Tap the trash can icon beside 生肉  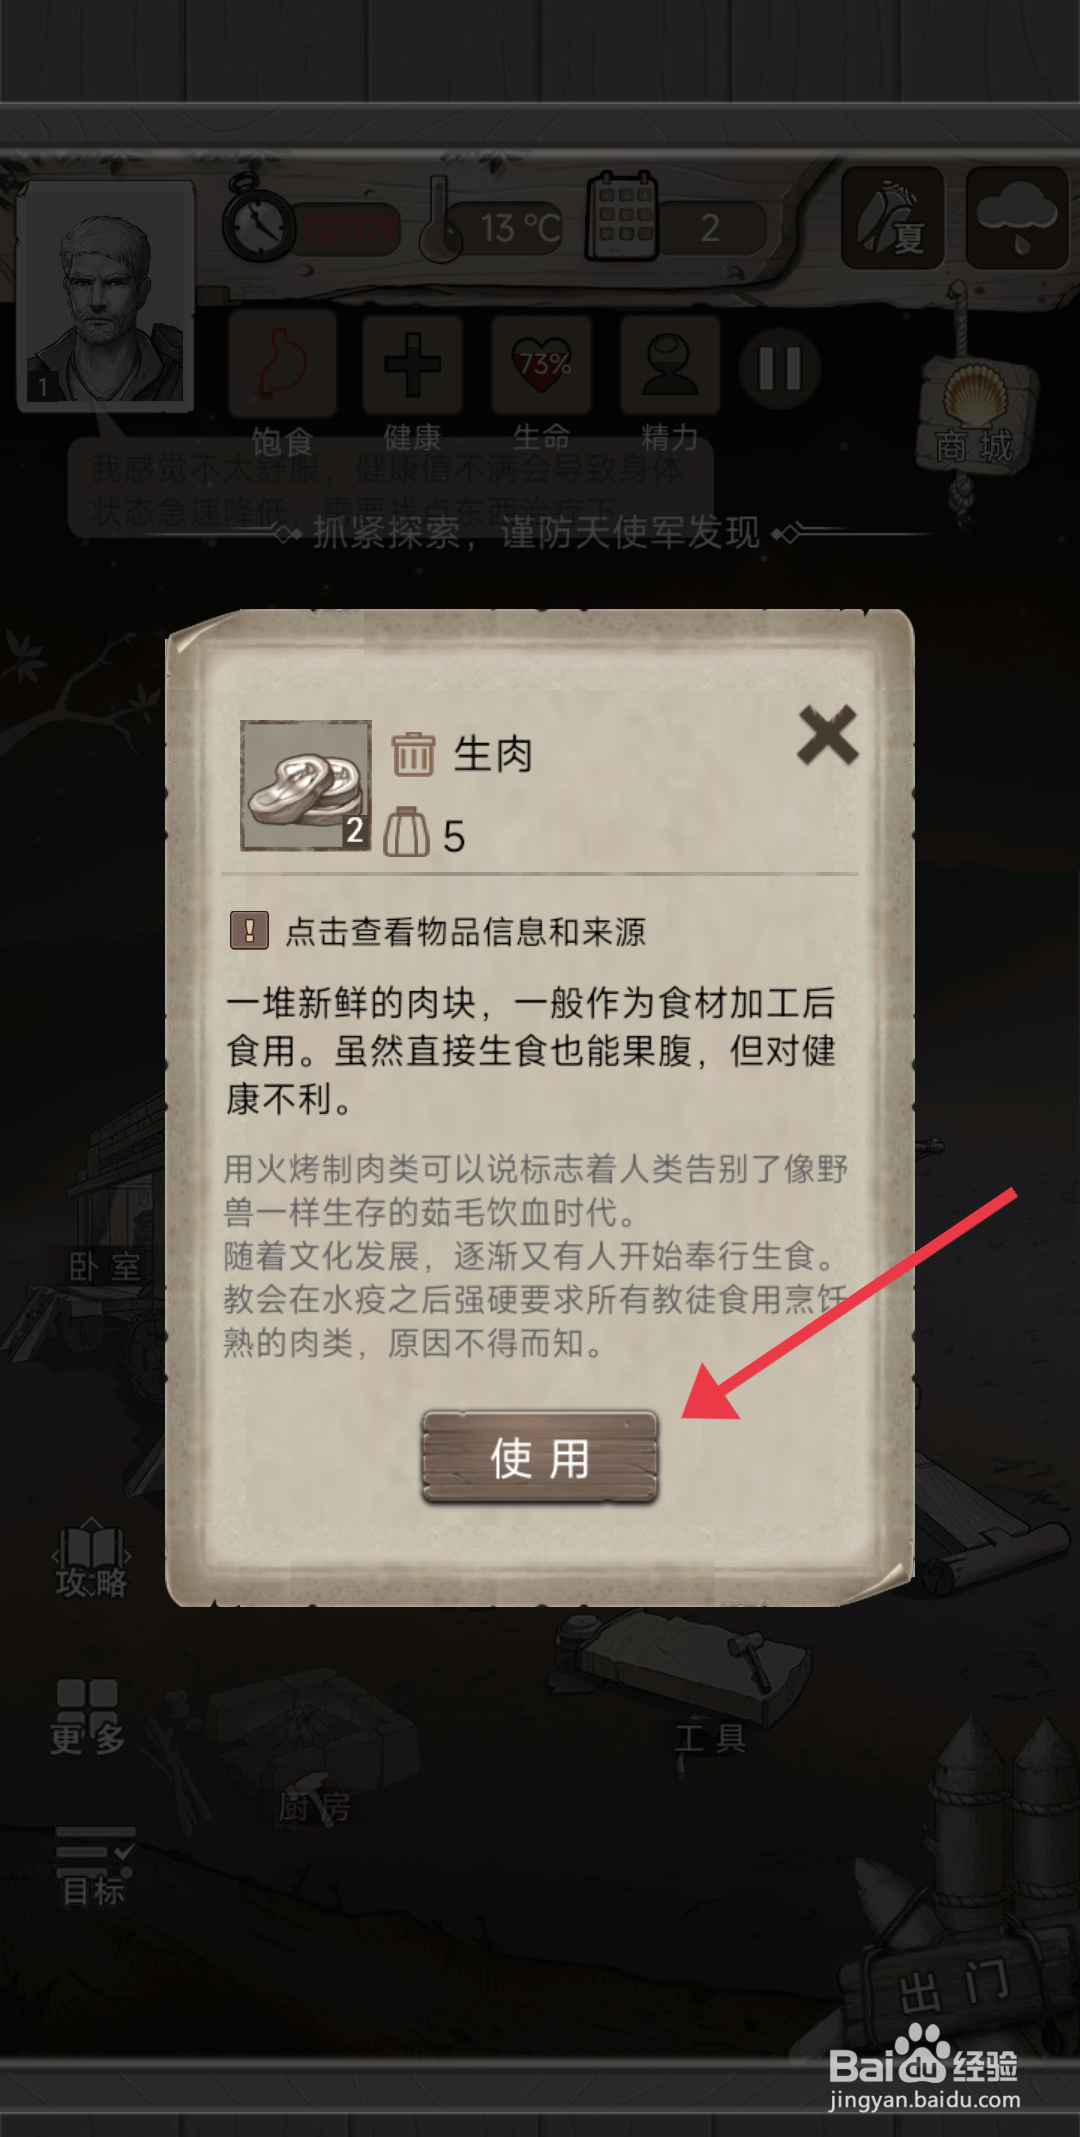(412, 754)
